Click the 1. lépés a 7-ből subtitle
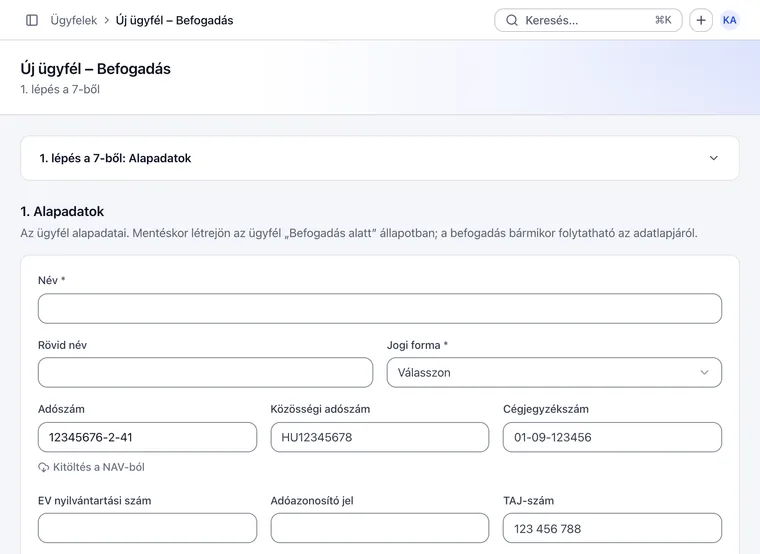 point(60,89)
